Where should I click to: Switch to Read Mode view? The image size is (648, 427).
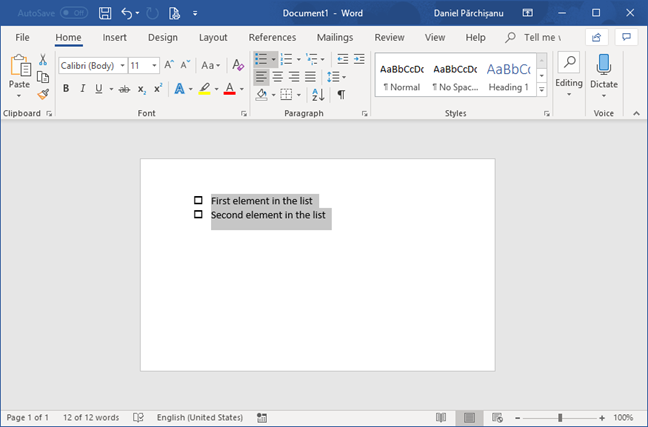[441, 417]
